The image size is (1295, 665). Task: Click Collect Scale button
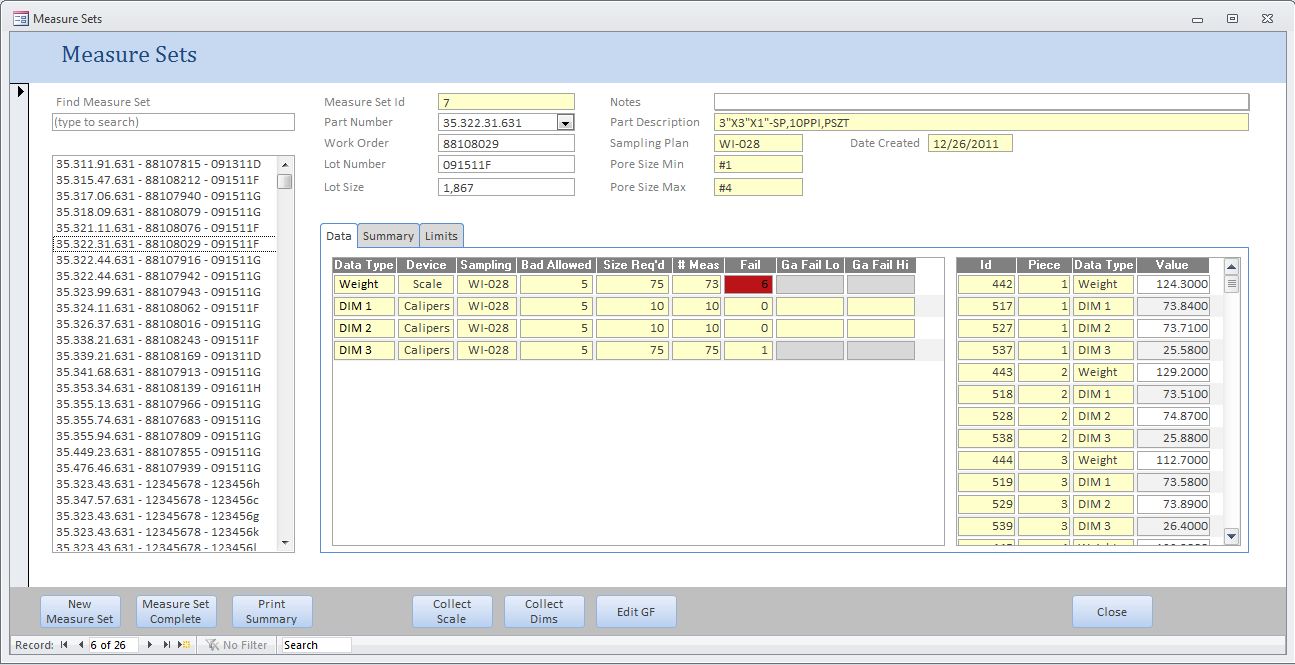[452, 612]
